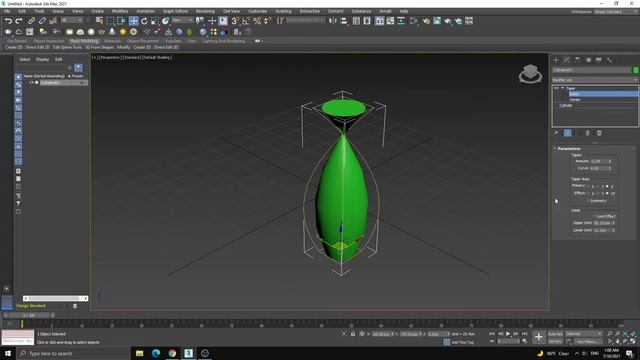This screenshot has height=360, width=640.
Task: Open the Create tab plus icon
Action: coord(556,60)
